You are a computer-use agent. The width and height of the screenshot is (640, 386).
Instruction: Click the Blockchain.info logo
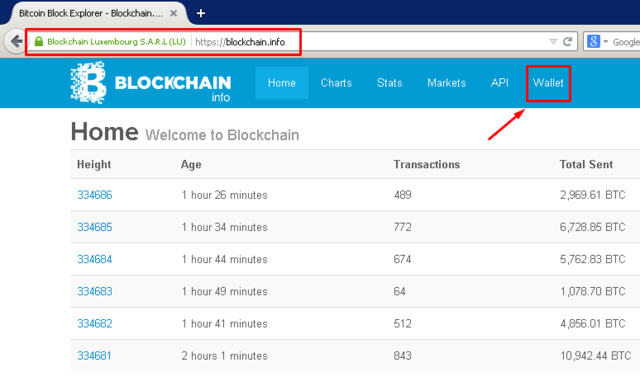tap(151, 83)
